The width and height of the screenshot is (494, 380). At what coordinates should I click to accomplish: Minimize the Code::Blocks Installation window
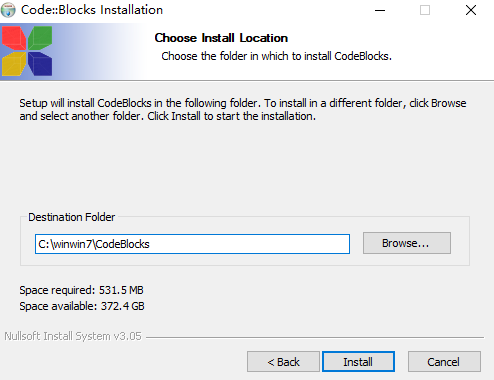[380, 10]
